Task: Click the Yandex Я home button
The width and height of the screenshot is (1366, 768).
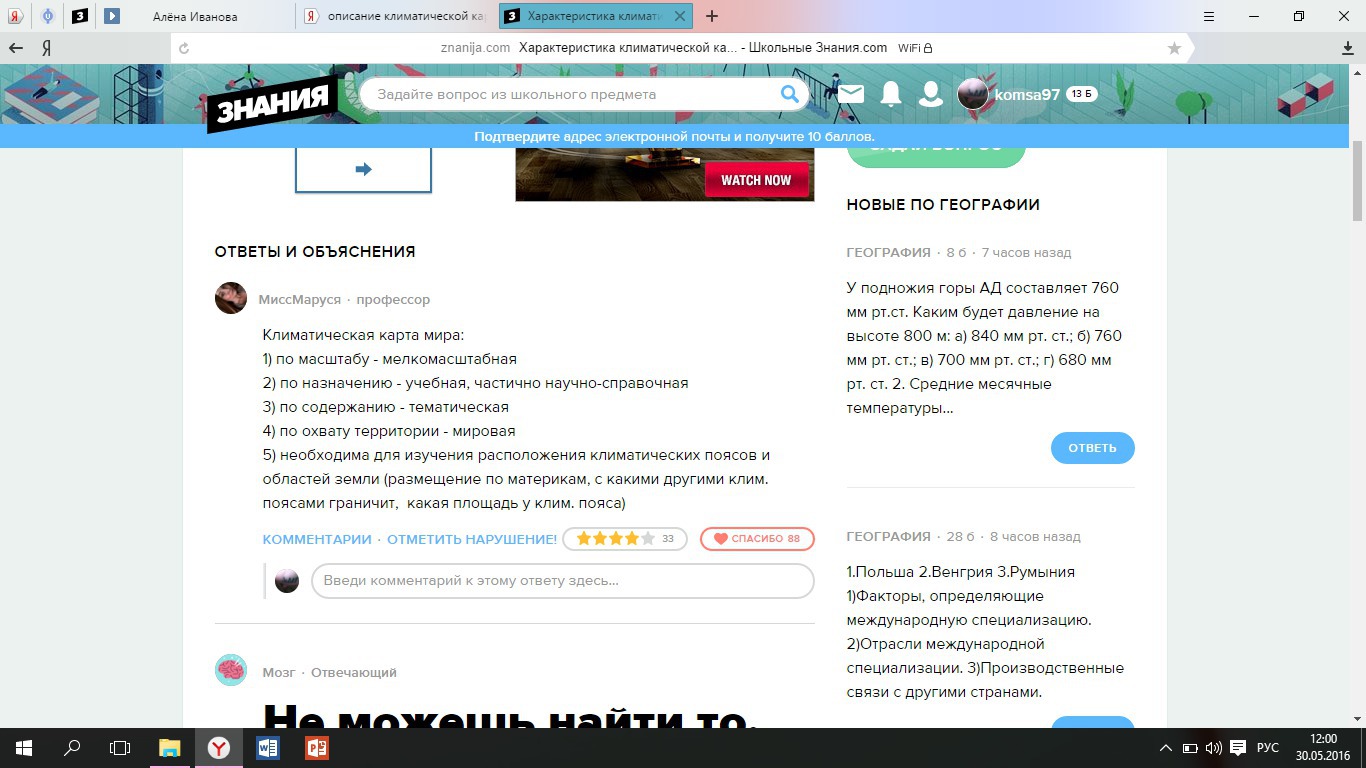Action: [x=46, y=48]
